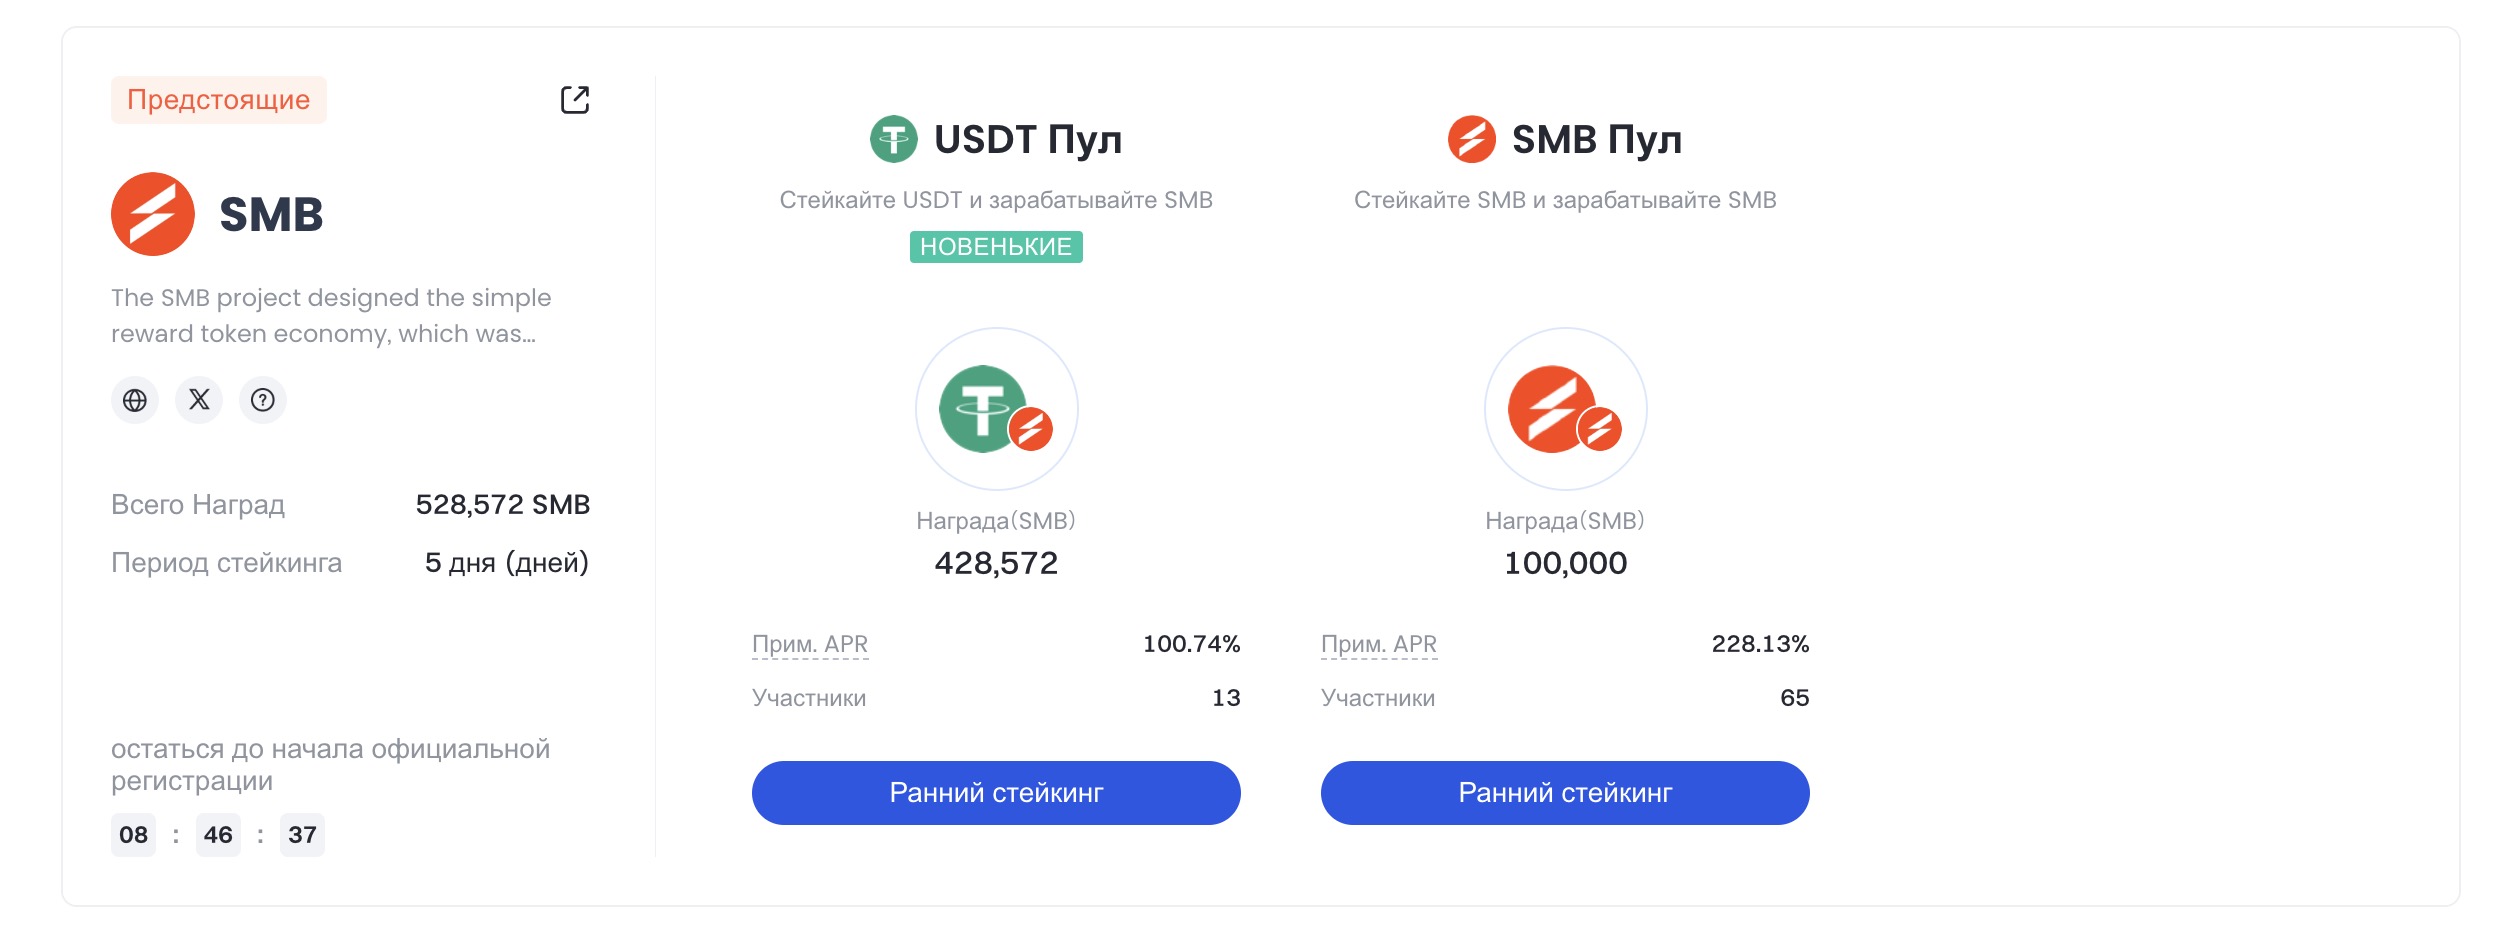Click the SMB icon beside SMB Пул
The height and width of the screenshot is (950, 2500).
1472,139
